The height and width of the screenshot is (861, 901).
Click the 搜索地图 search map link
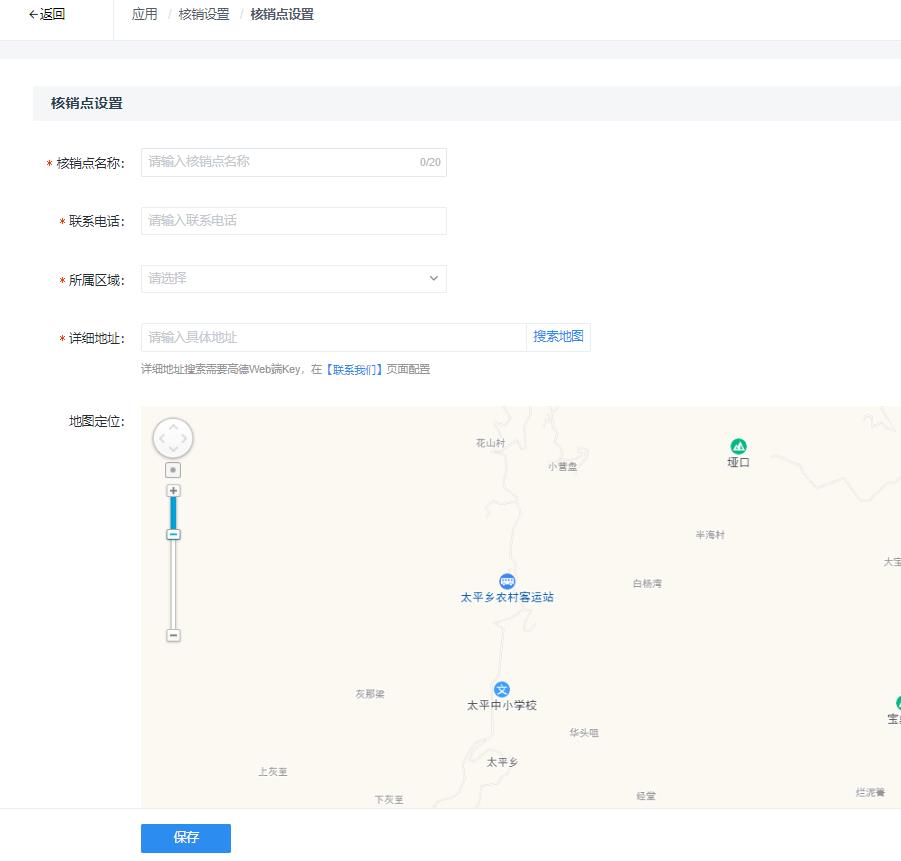click(558, 337)
